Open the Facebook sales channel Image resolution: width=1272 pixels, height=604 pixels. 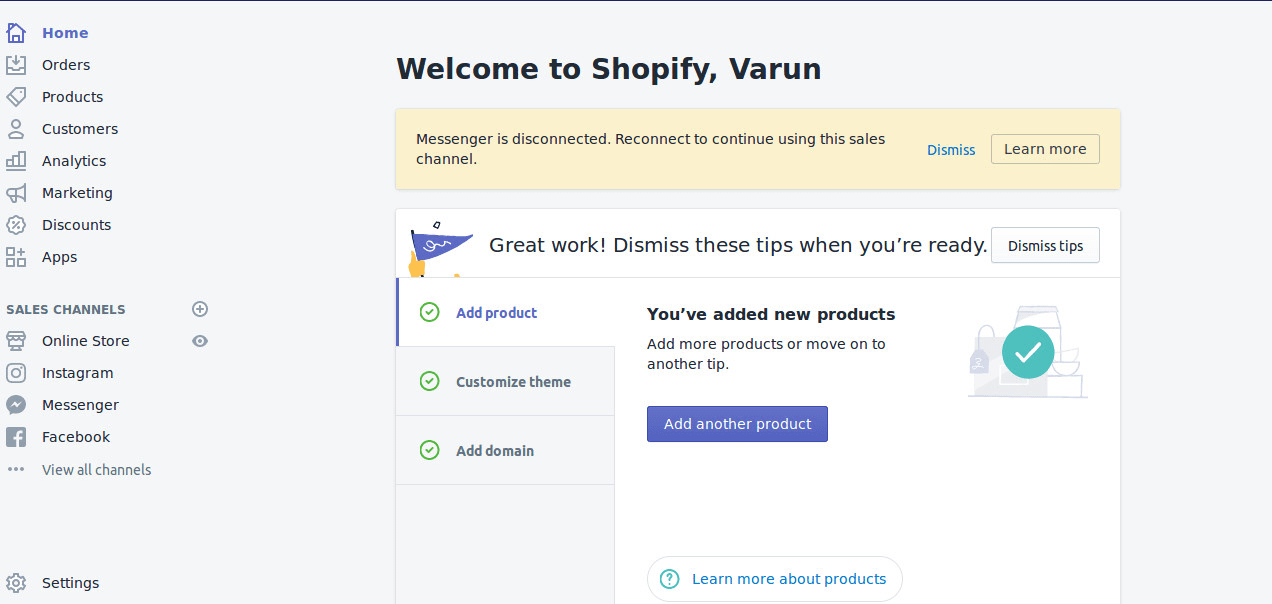tap(76, 437)
